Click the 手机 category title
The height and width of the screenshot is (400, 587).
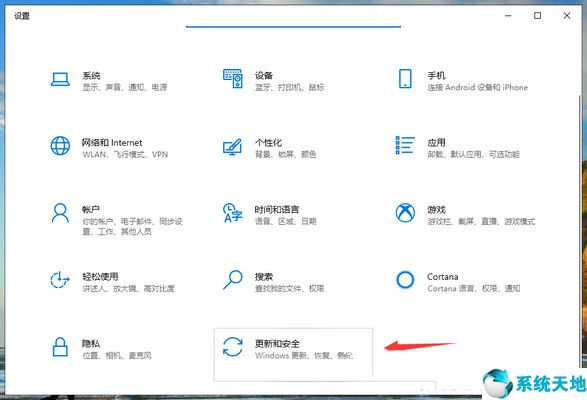click(x=436, y=76)
